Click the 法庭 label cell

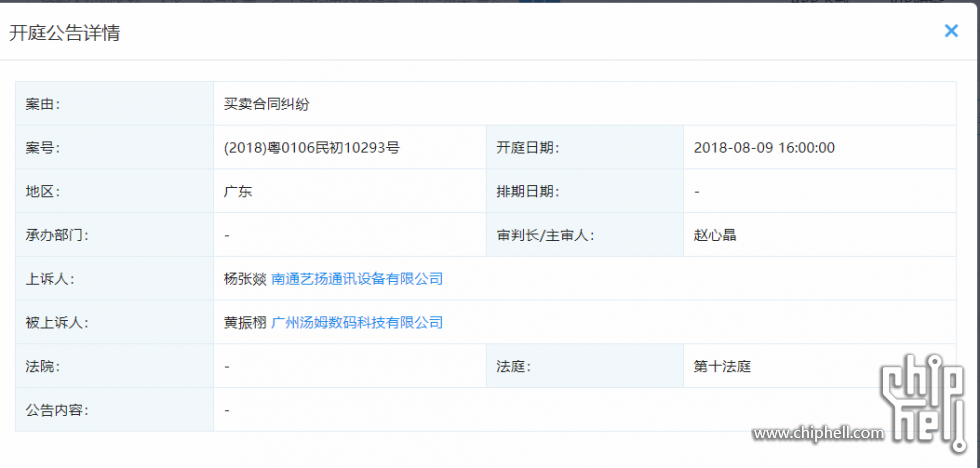coord(585,366)
